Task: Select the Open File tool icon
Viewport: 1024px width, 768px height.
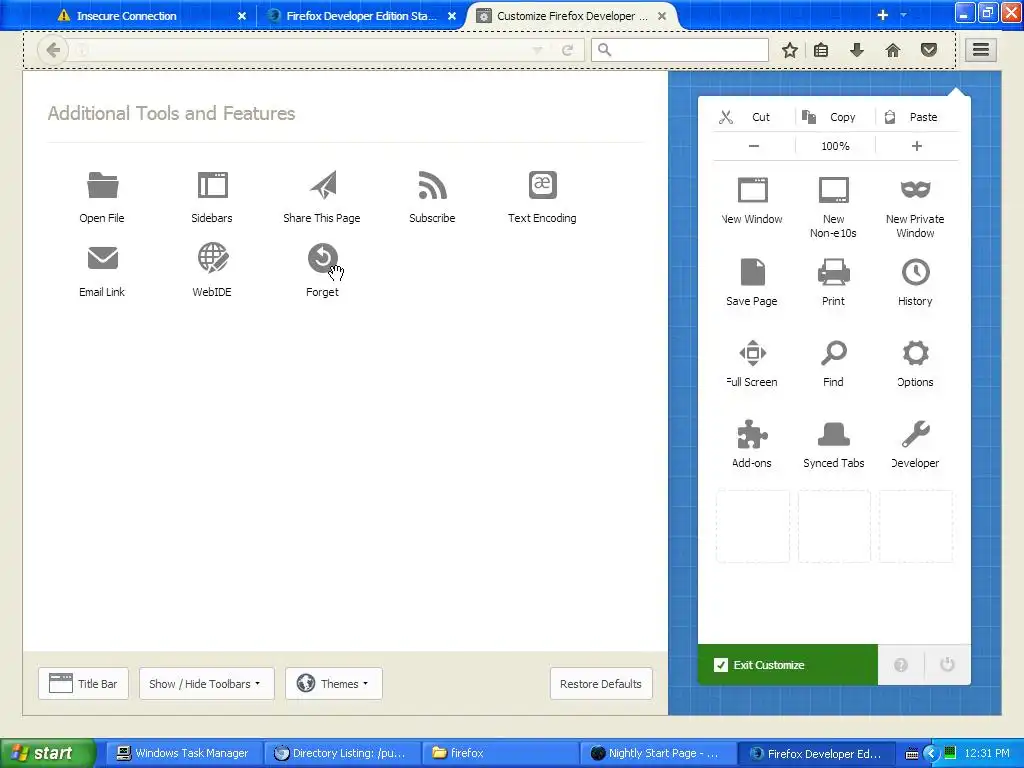Action: click(103, 185)
